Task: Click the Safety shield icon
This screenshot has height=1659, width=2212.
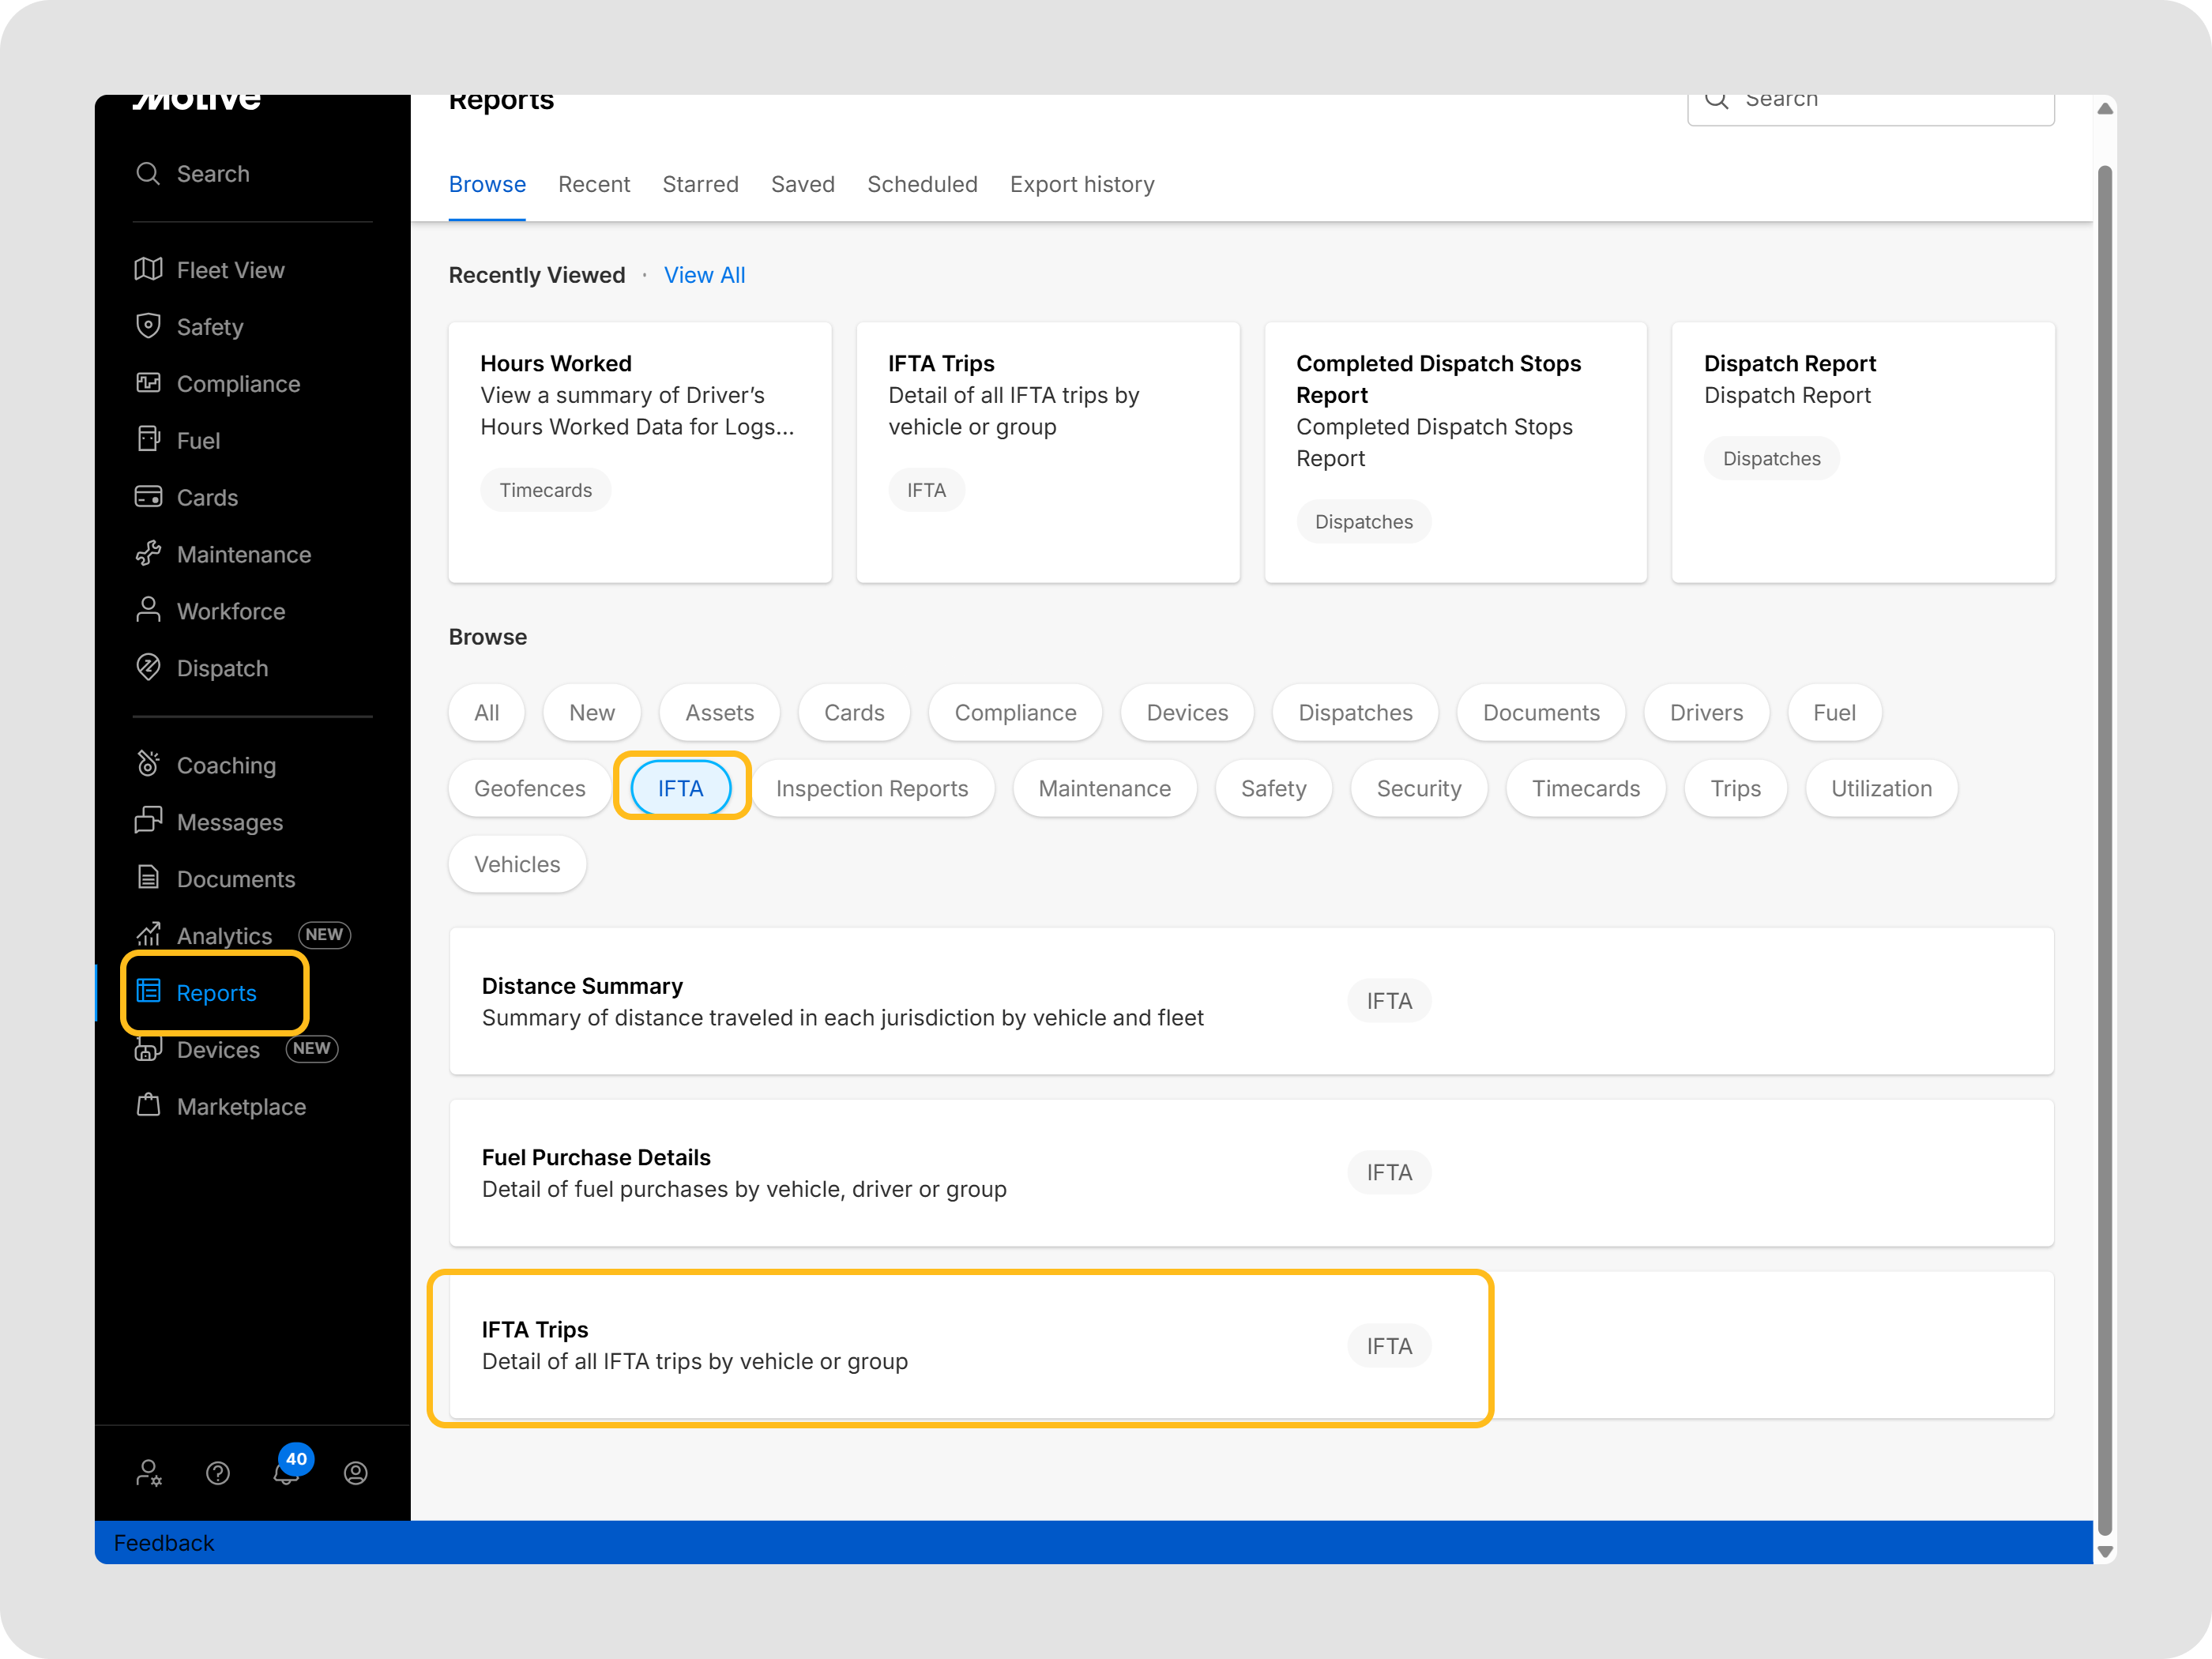Action: tap(148, 327)
